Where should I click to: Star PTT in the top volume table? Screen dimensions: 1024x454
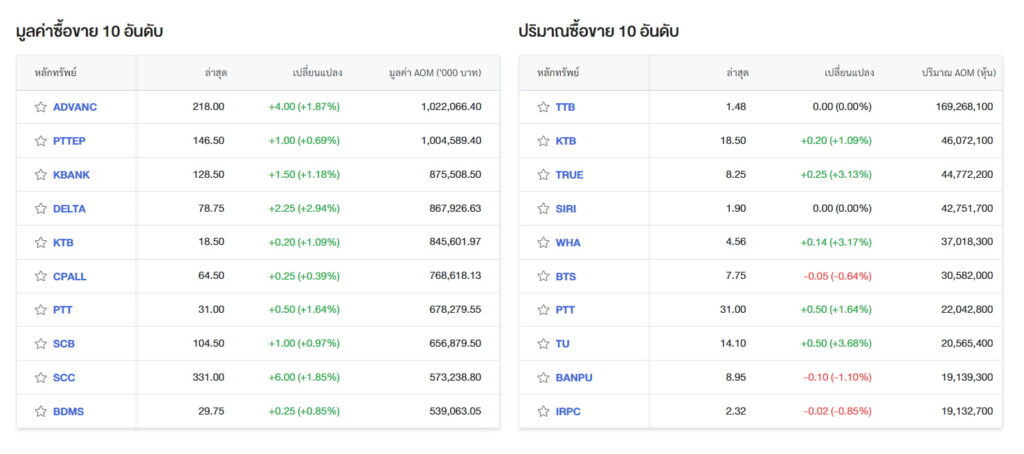click(x=543, y=310)
